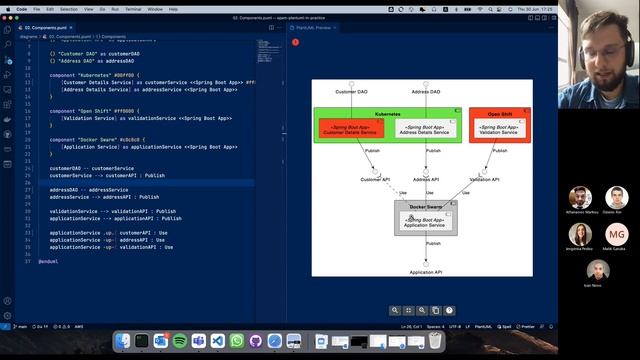Click the remote window indicator in status bar
640x360 pixels.
5,327
